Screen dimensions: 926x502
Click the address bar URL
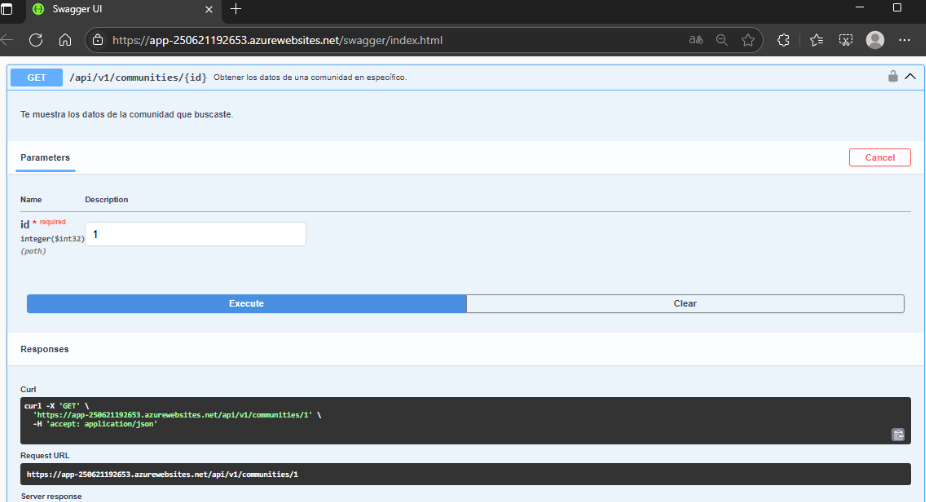click(278, 40)
